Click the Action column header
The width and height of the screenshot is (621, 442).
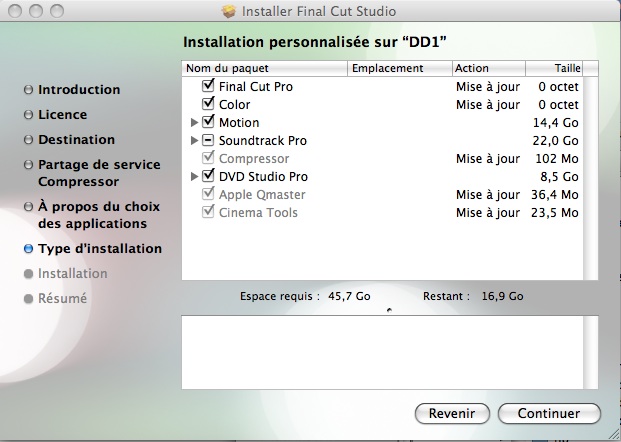pyautogui.click(x=489, y=68)
